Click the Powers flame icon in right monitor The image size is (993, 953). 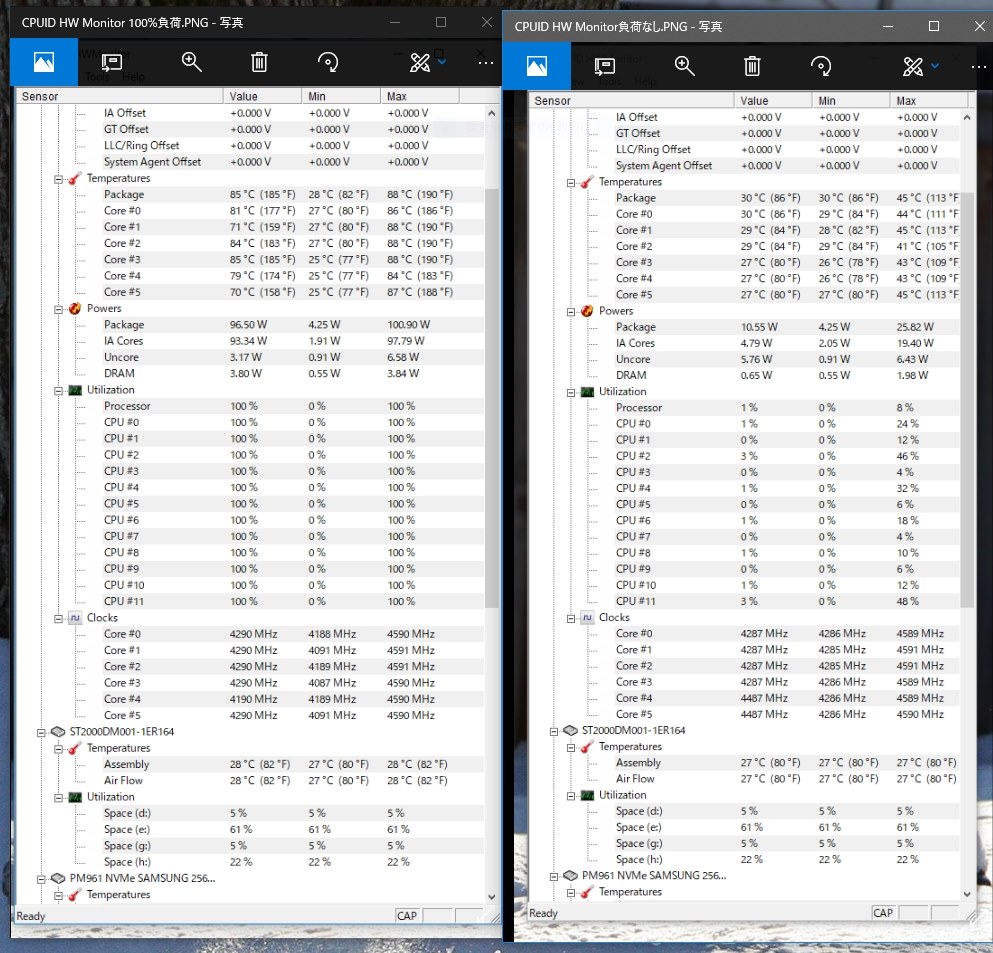coord(587,311)
